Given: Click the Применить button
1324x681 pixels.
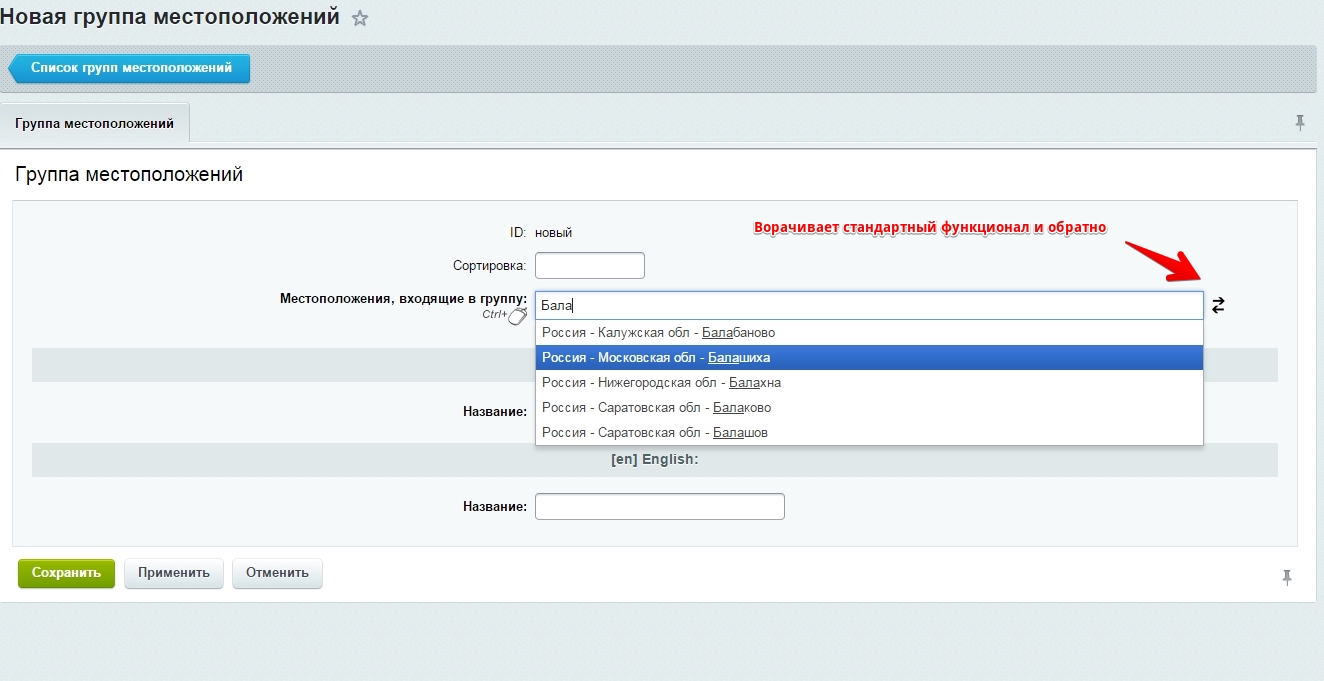Looking at the screenshot, I should [174, 573].
